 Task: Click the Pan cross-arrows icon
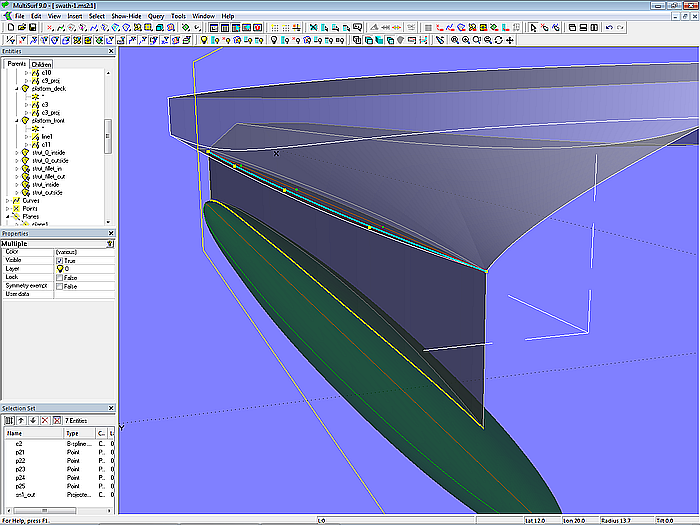pyautogui.click(x=511, y=41)
